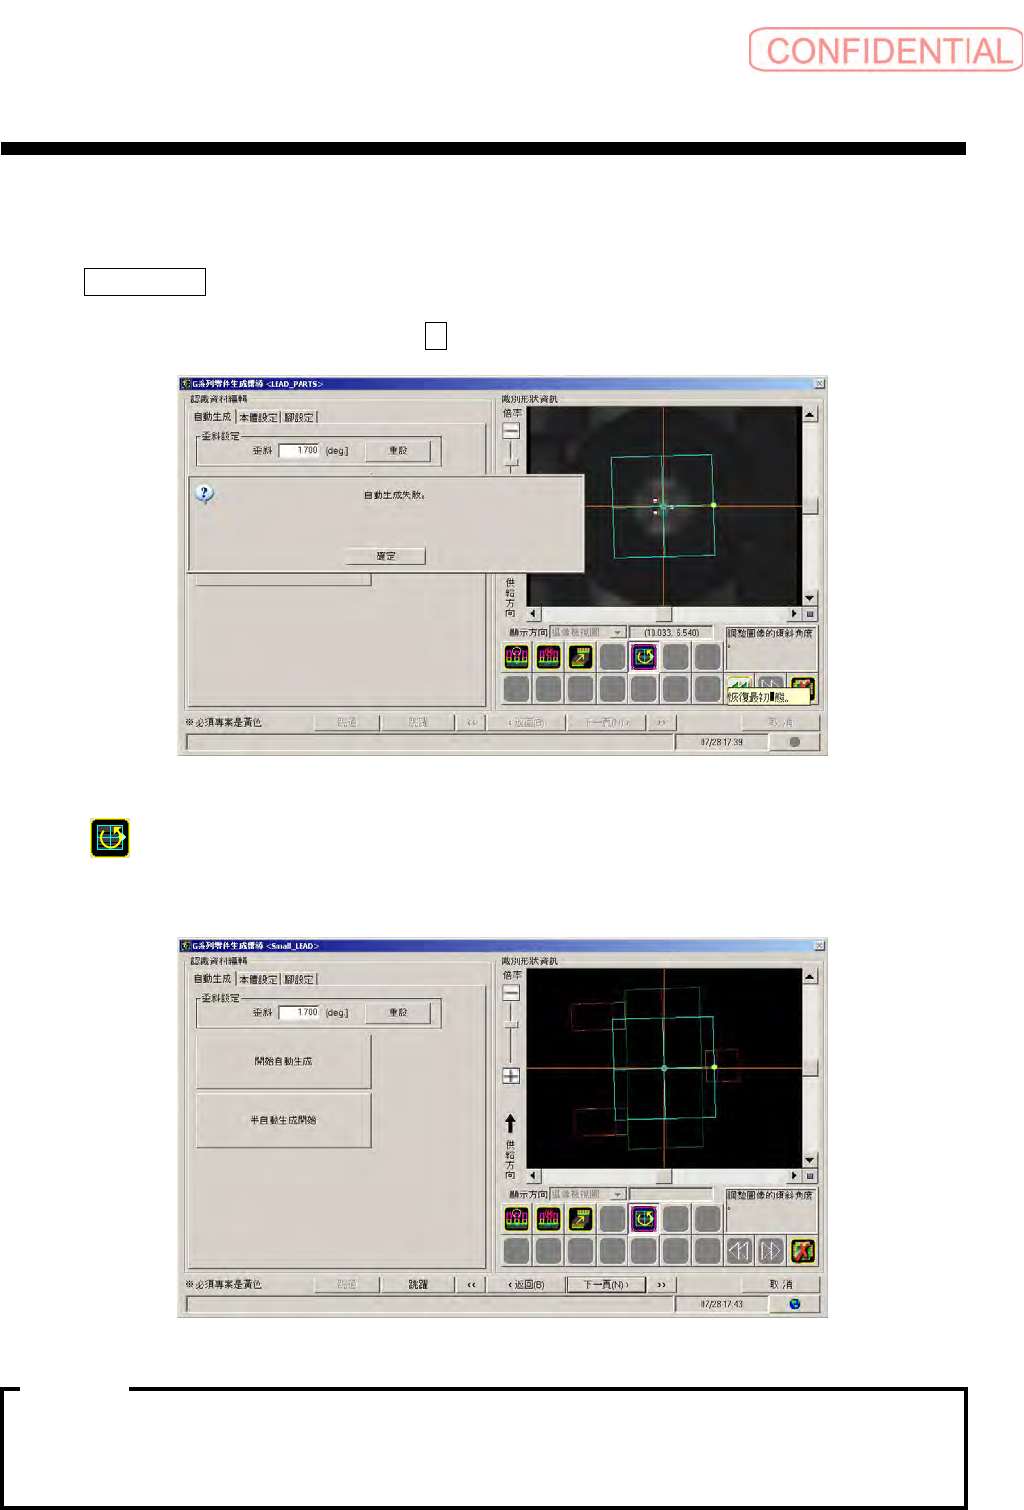In Small_LEAD window, click the globe status icon
Screen dimensions: 1024x1510
[x=795, y=1304]
